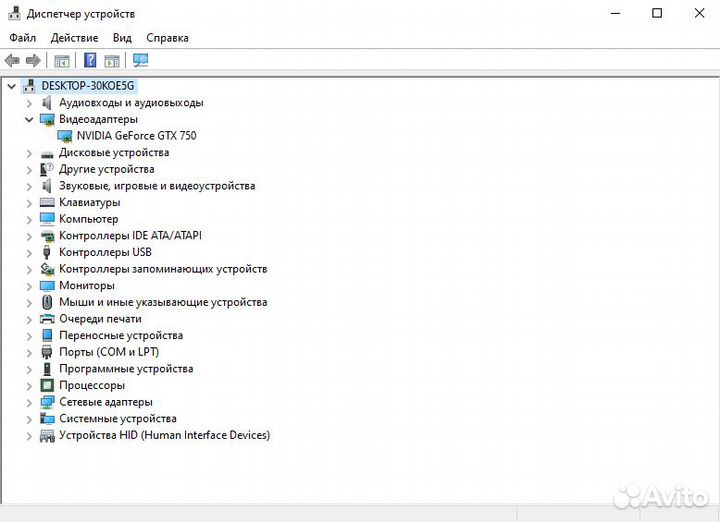The width and height of the screenshot is (720, 522).
Task: Open Help via blue question-mark icon
Action: (90, 60)
